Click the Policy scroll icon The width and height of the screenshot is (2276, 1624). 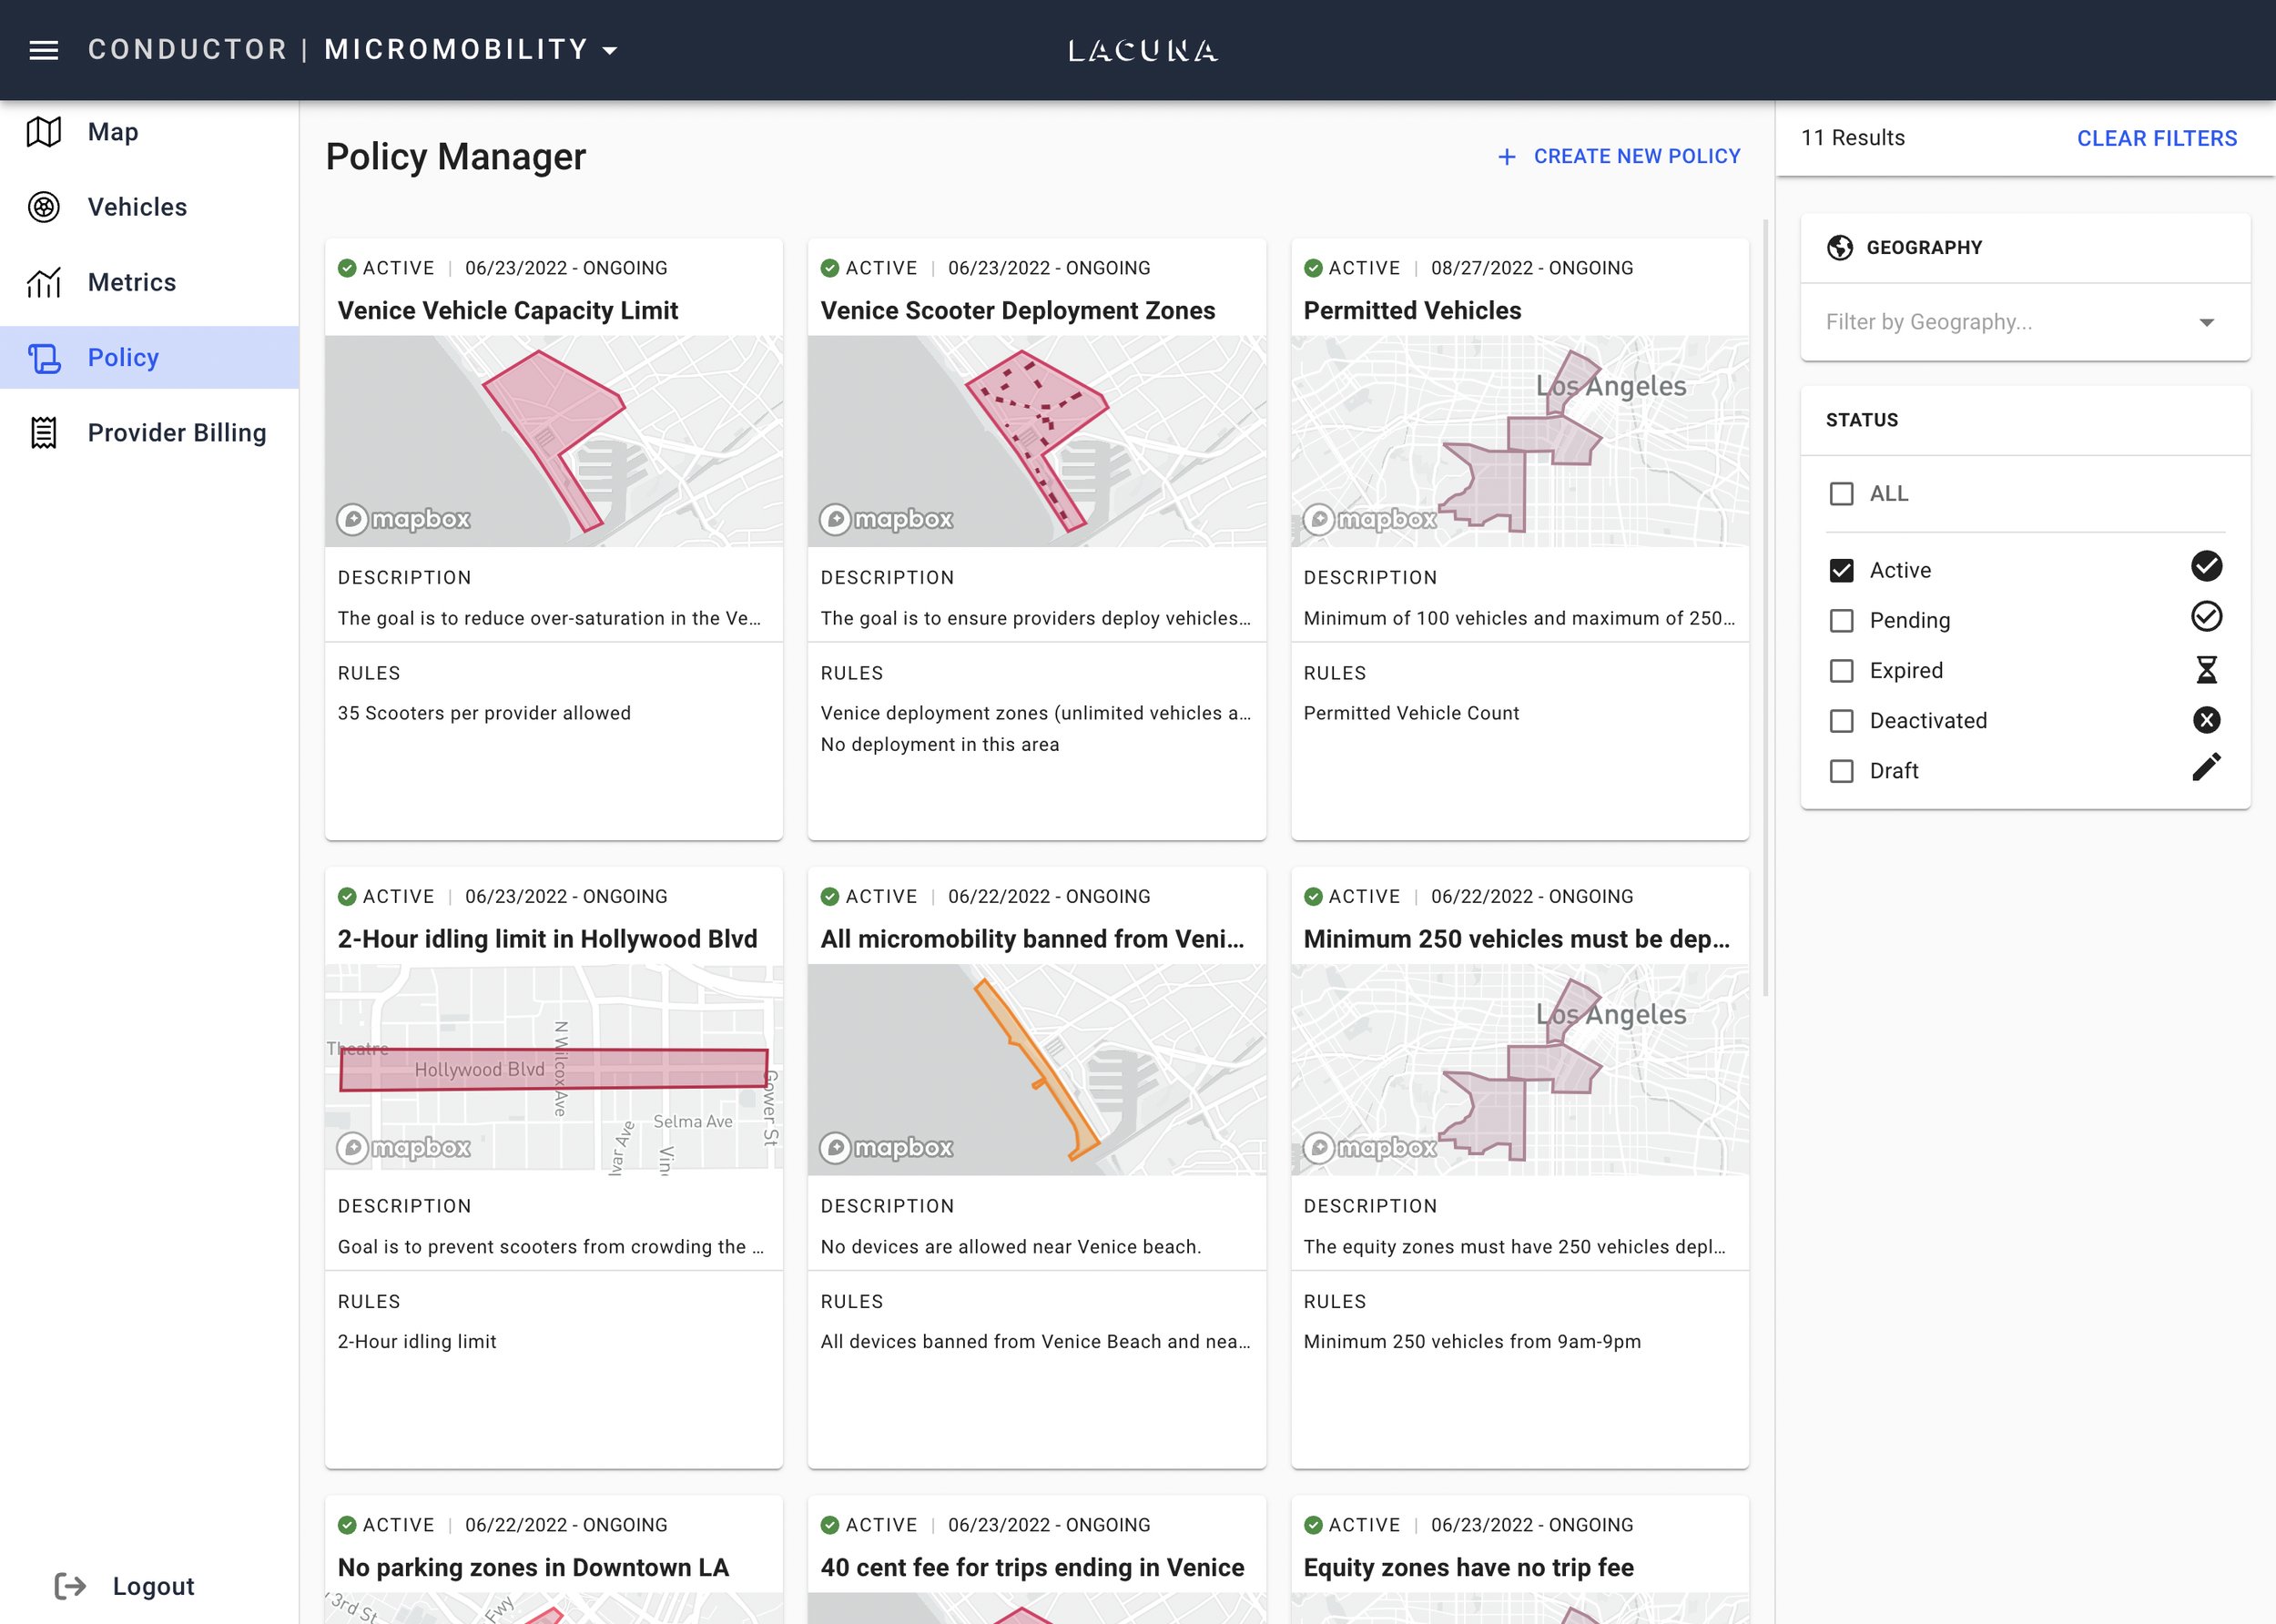click(43, 358)
